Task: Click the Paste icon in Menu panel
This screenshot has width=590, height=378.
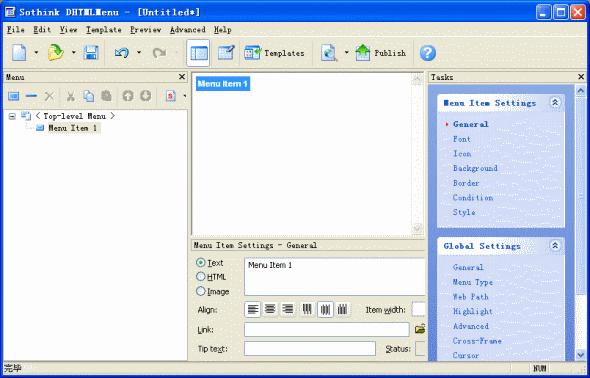Action: [x=106, y=96]
